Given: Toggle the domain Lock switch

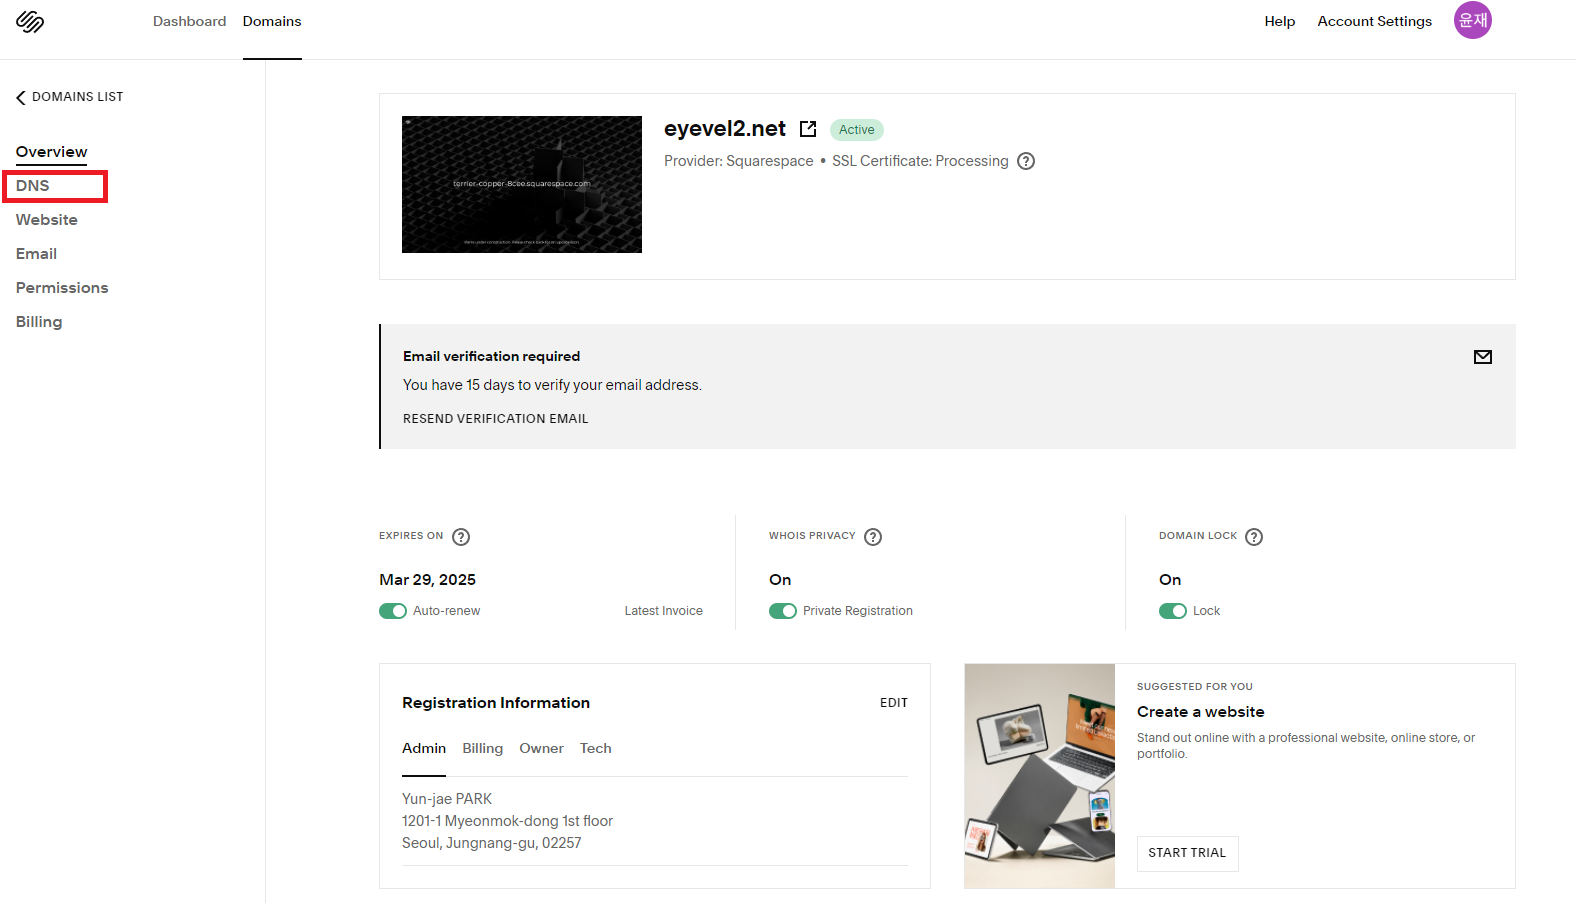Looking at the screenshot, I should (x=1173, y=611).
